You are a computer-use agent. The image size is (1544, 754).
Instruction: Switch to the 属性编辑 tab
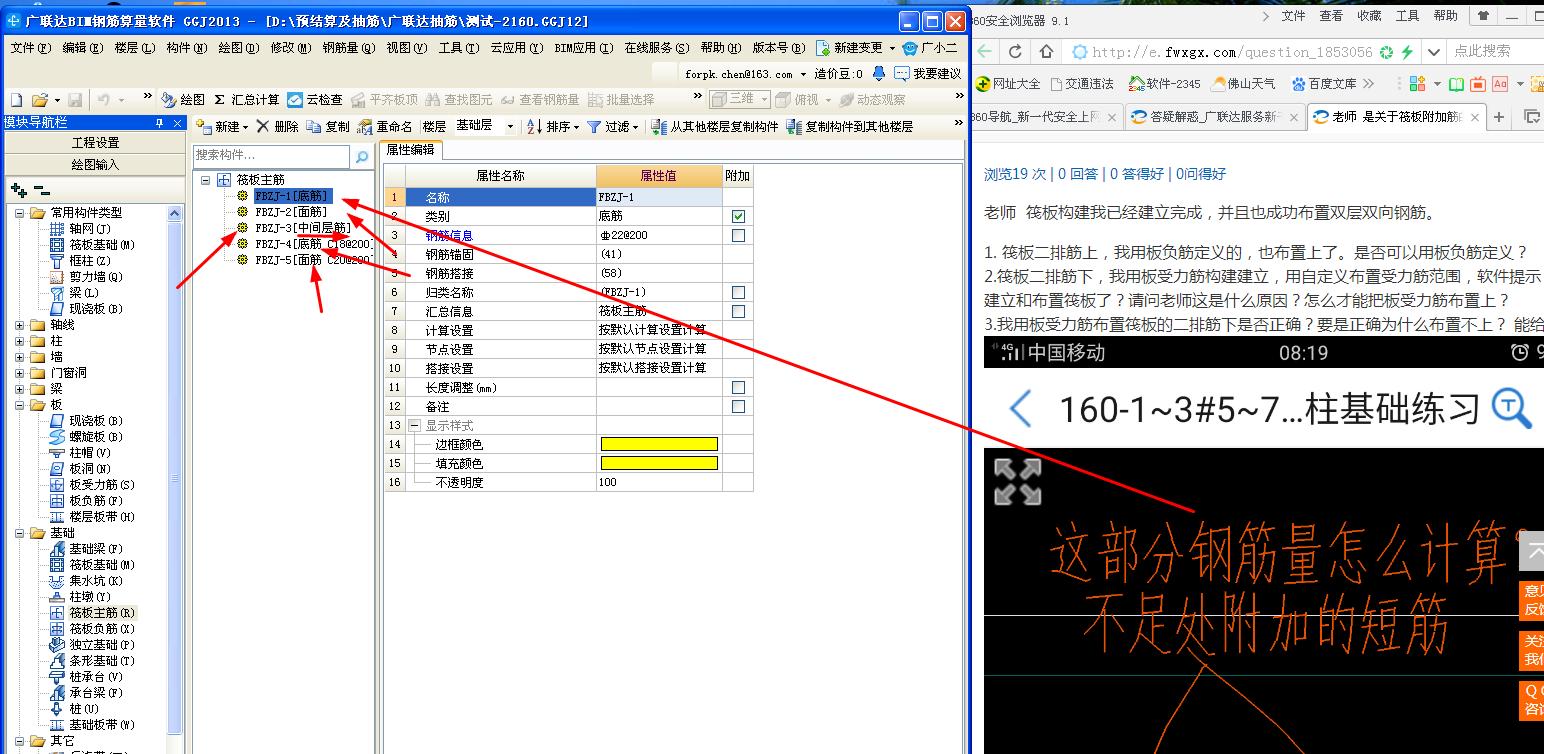click(410, 150)
